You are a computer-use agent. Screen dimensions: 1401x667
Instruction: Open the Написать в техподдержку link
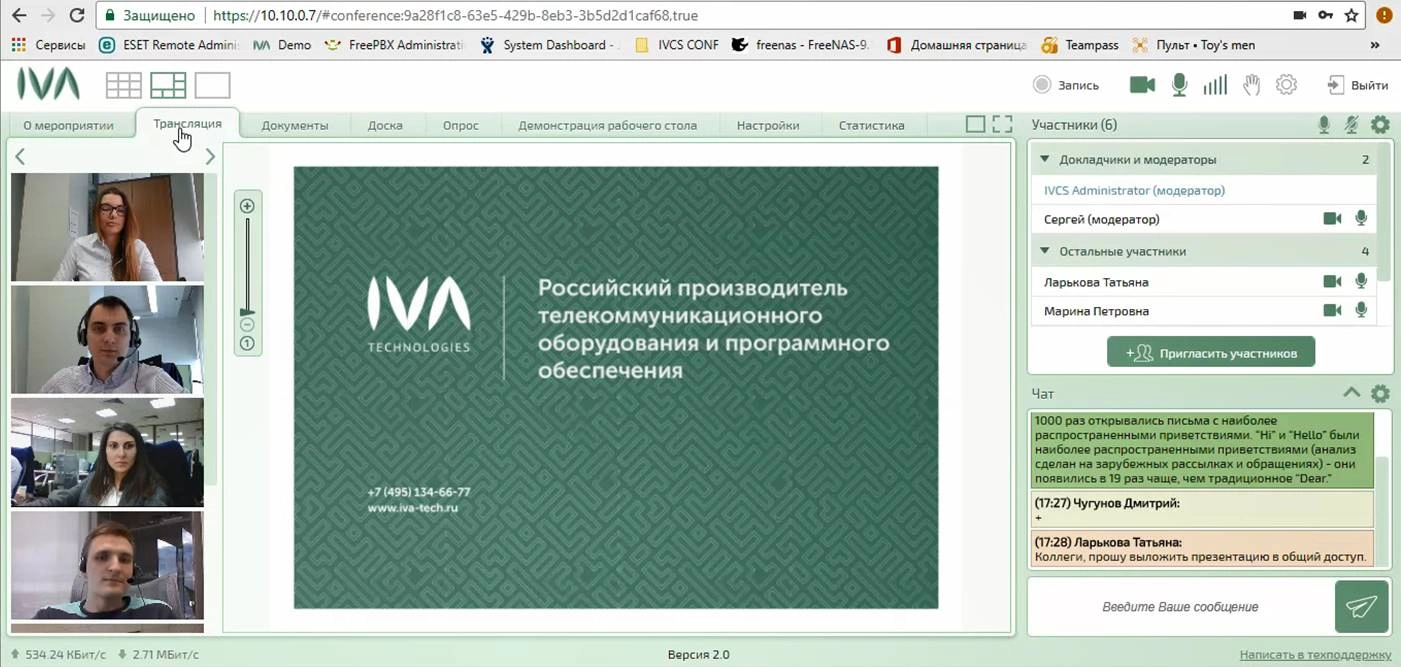pos(1315,655)
